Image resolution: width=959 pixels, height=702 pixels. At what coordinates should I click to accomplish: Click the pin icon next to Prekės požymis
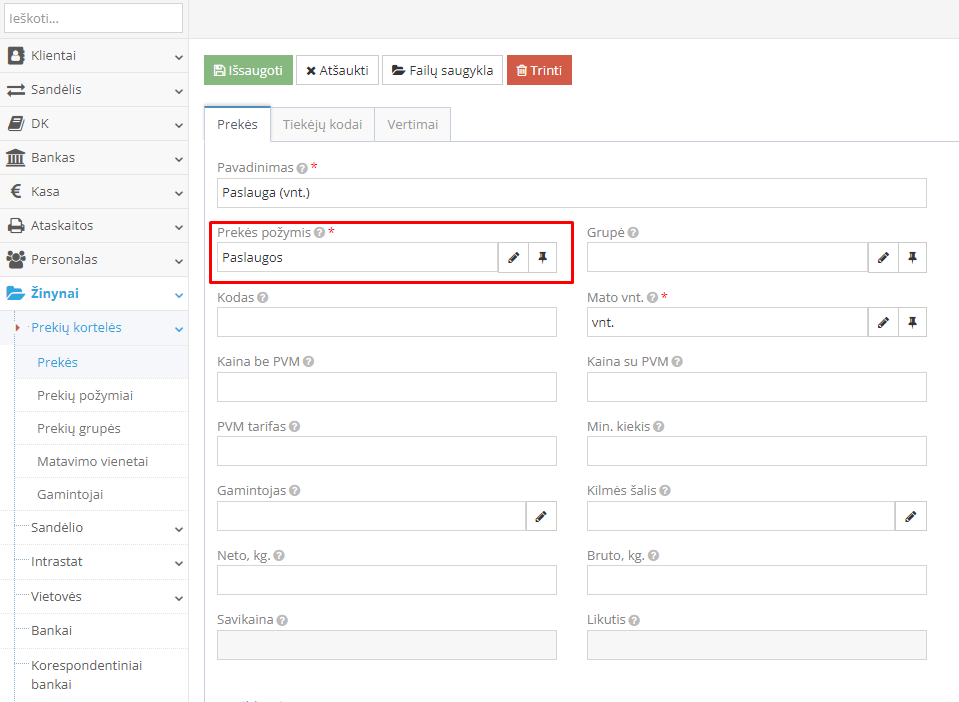[x=542, y=257]
